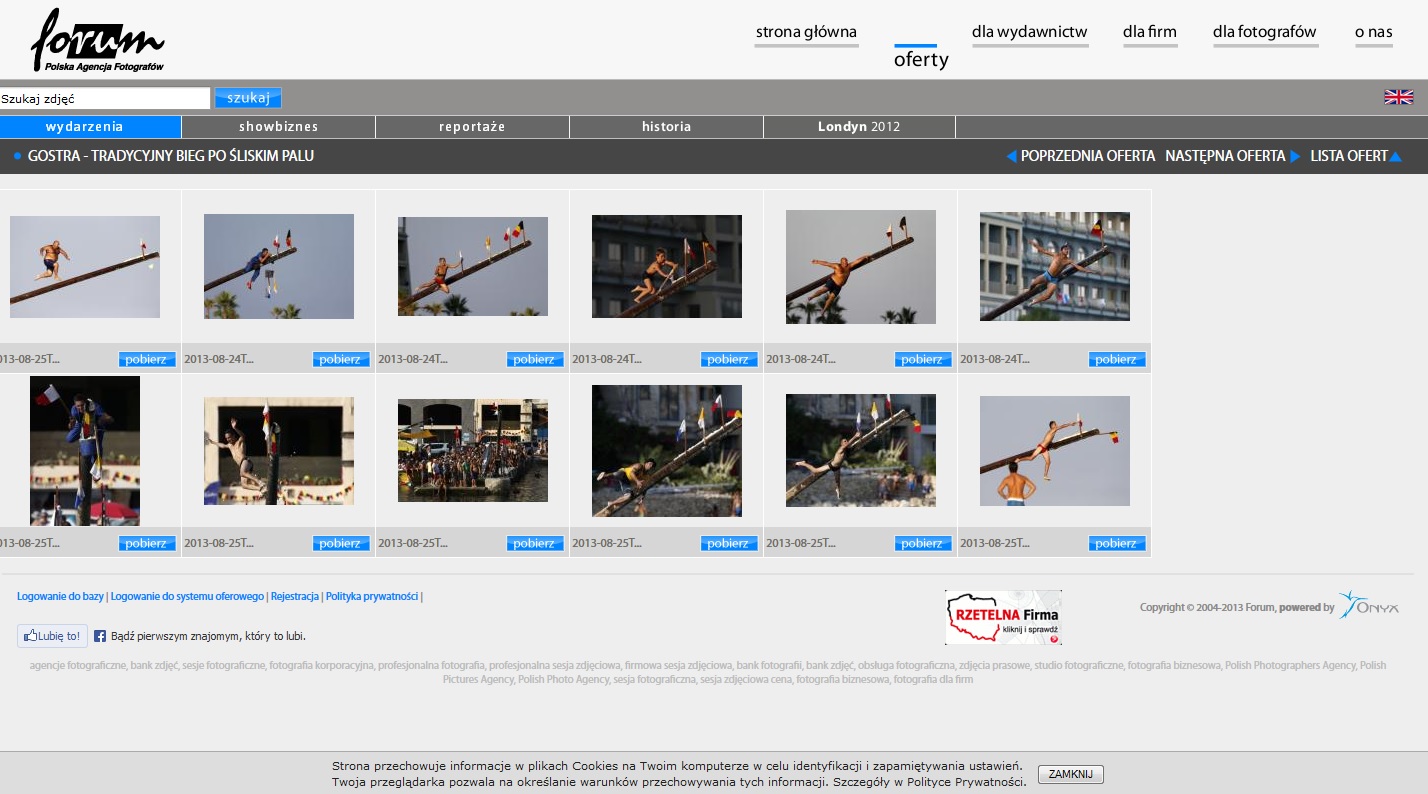Open the 'reportaże' category tab
Image resolution: width=1428 pixels, height=794 pixels.
472,127
